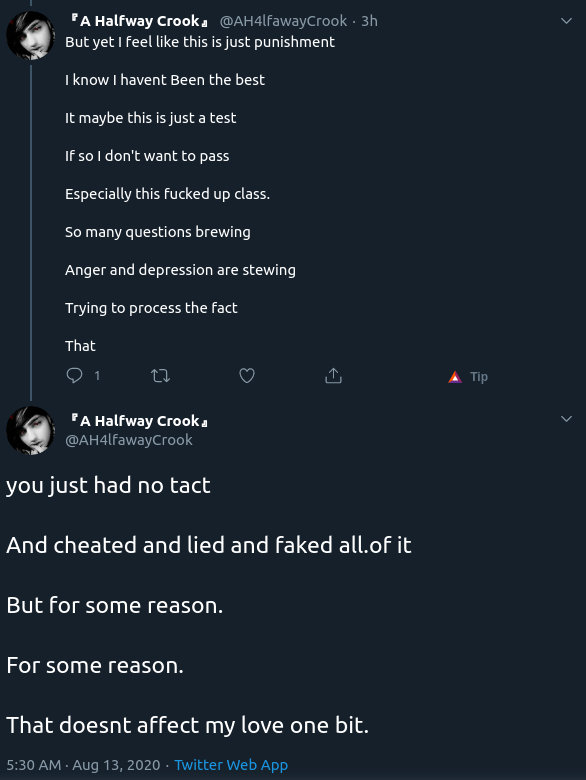Open the 3h timestamp link
The height and width of the screenshot is (780, 586).
point(369,21)
